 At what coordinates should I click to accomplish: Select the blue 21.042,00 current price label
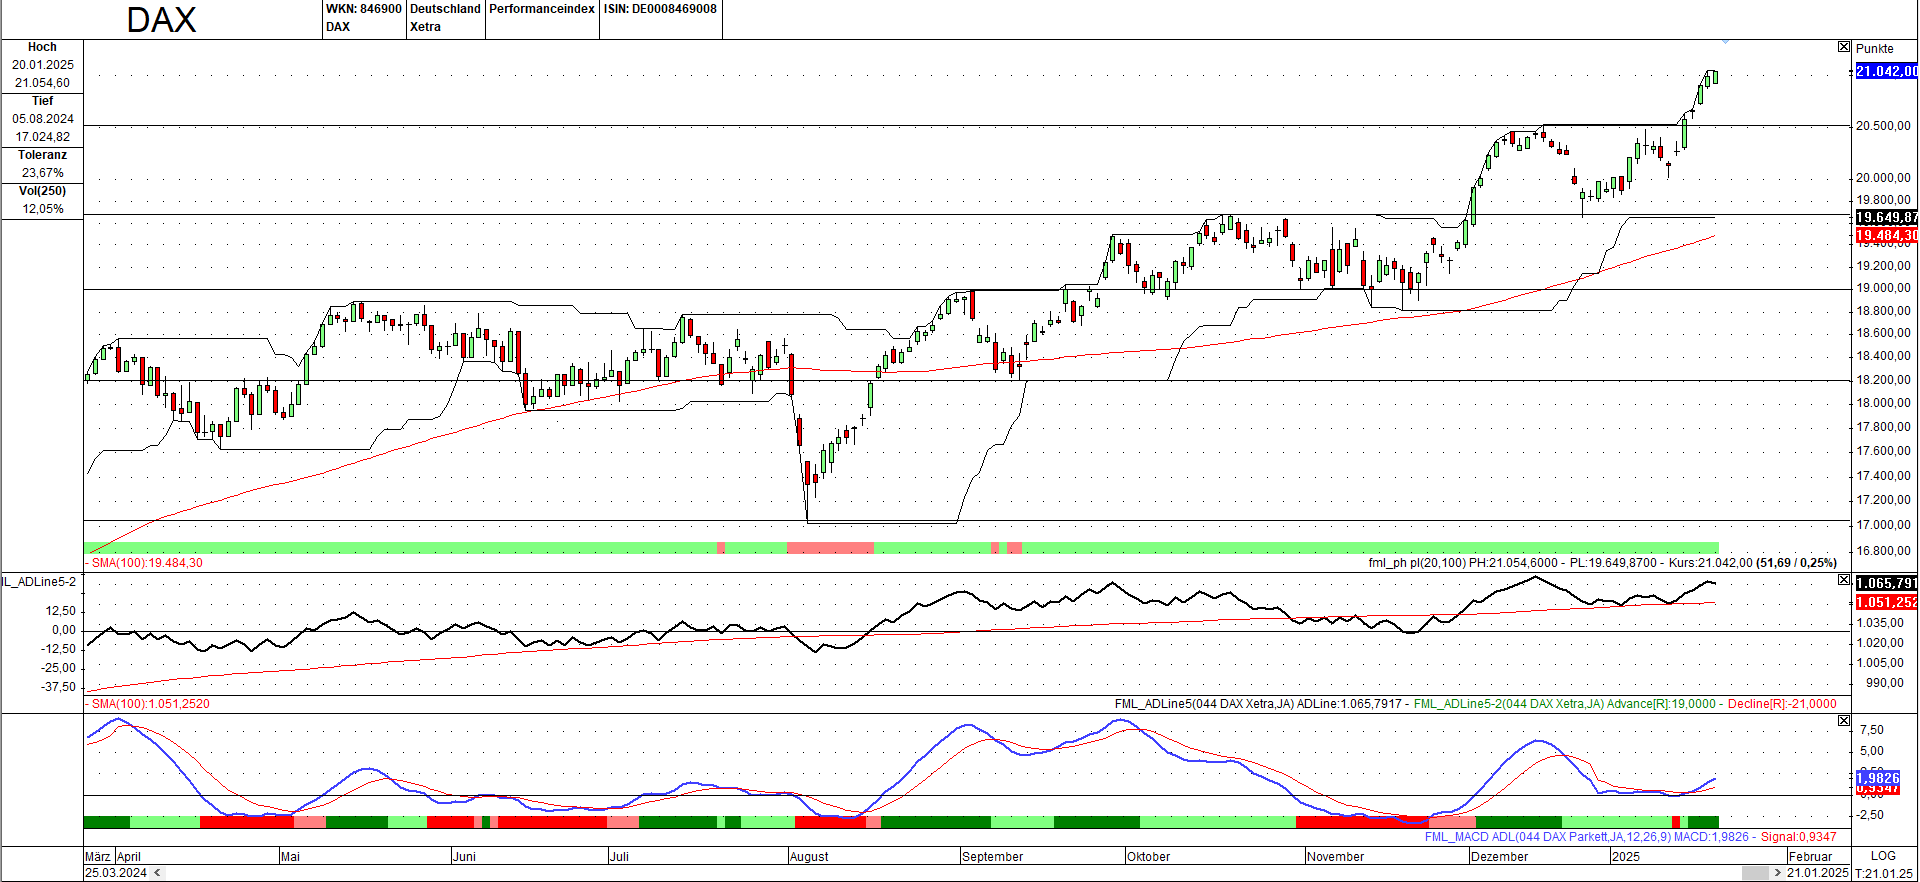point(1886,71)
